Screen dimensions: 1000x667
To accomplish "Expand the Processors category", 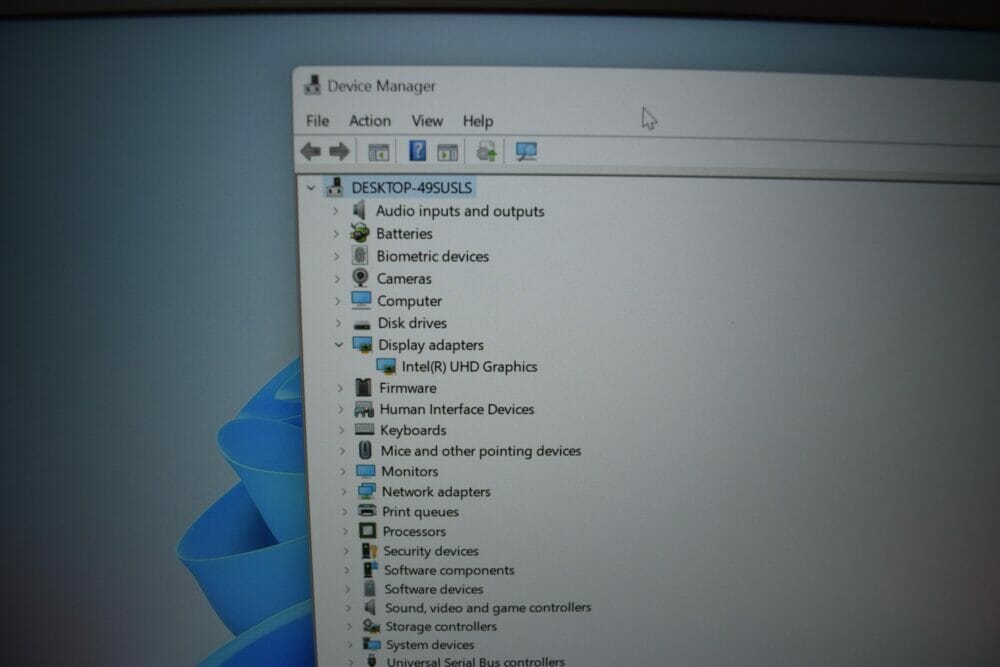I will [x=345, y=531].
